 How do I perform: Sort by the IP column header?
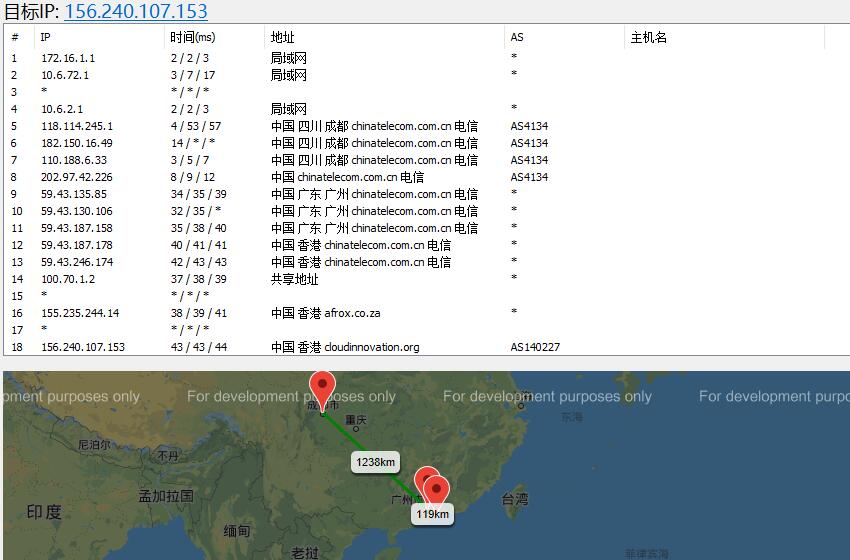pyautogui.click(x=46, y=38)
